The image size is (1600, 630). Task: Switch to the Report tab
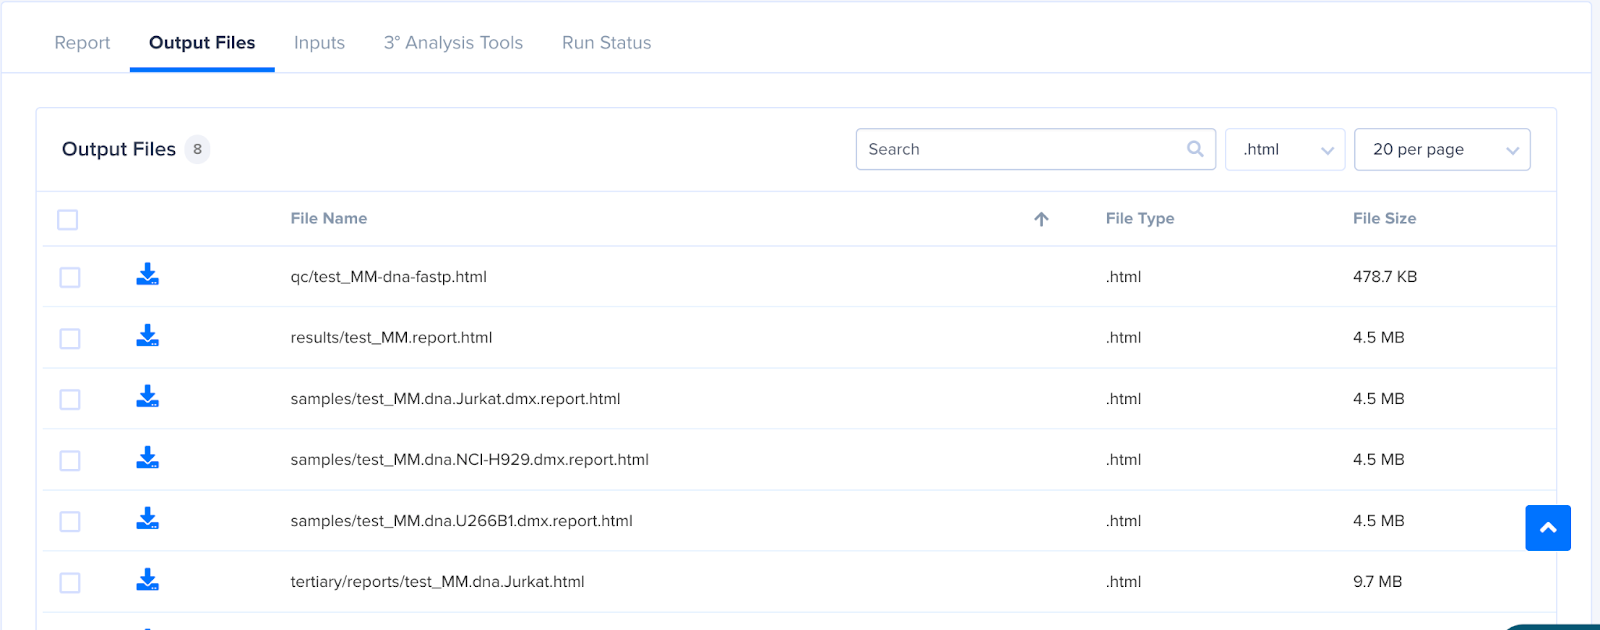(82, 43)
